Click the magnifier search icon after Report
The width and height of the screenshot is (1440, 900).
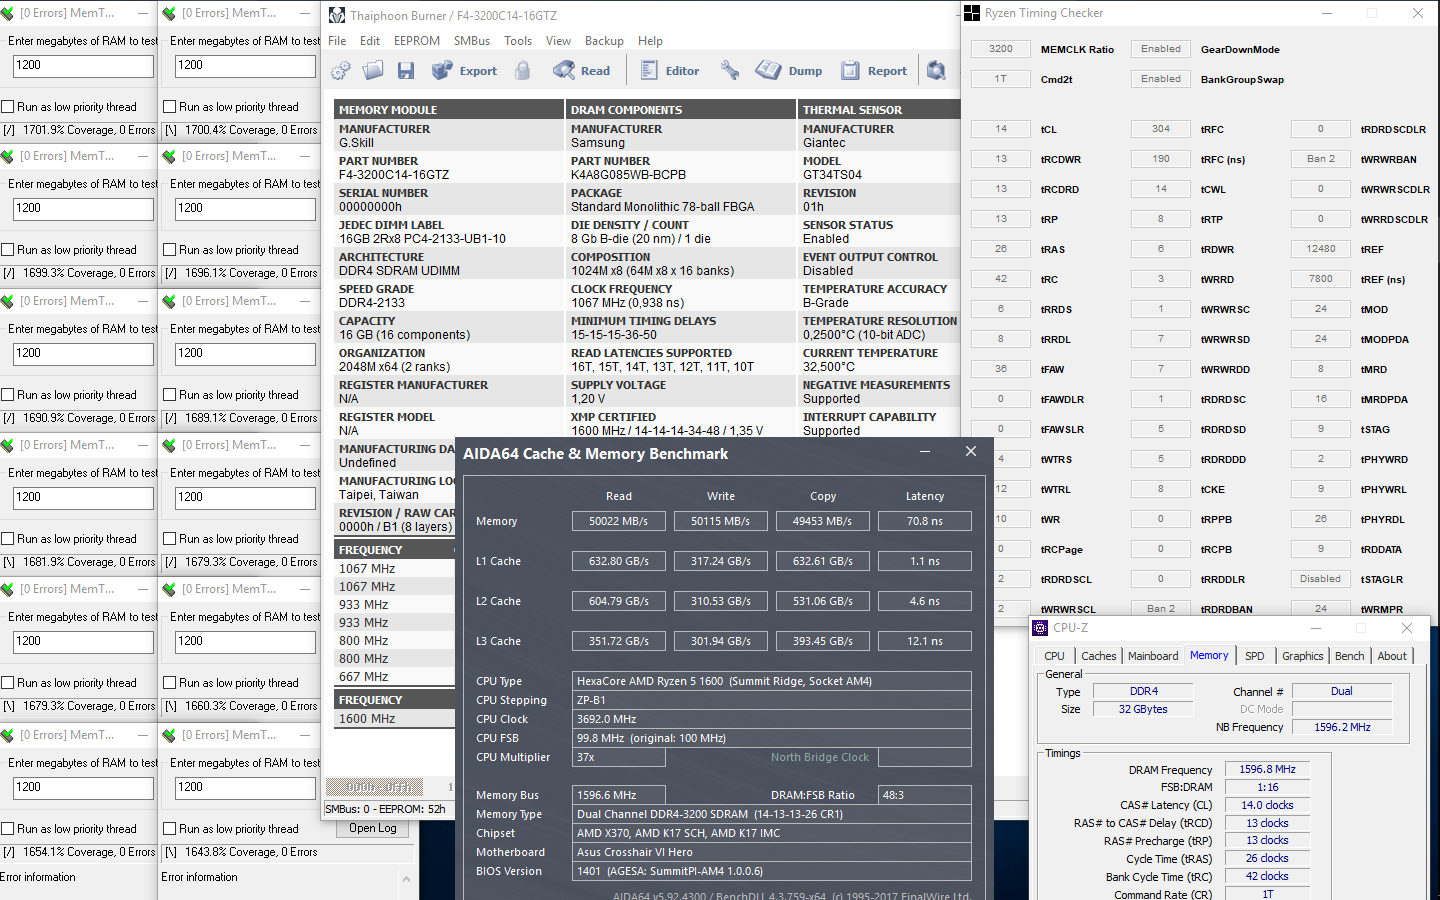pyautogui.click(x=936, y=71)
